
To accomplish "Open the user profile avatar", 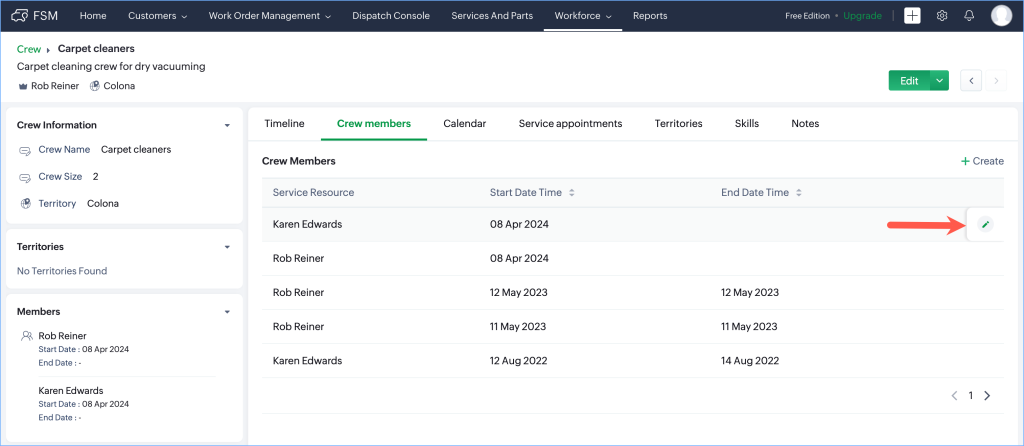I will (x=1001, y=16).
